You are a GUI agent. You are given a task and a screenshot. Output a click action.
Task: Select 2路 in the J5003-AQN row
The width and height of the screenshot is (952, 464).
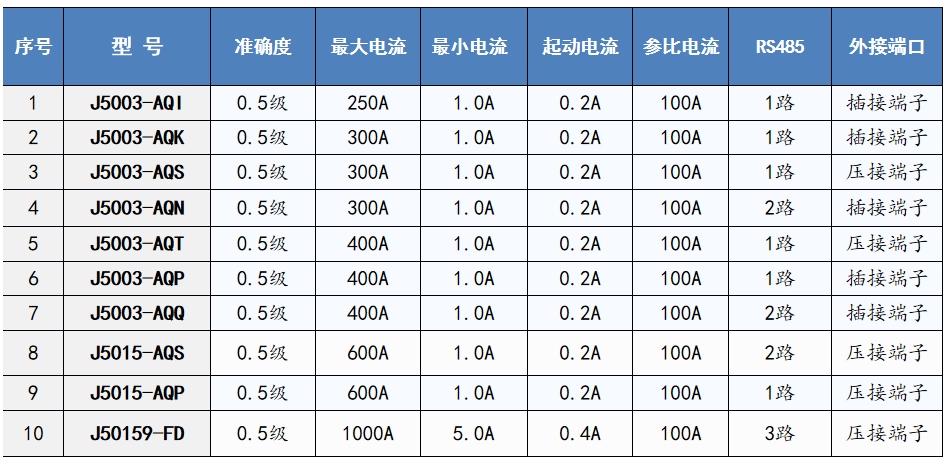click(x=780, y=208)
